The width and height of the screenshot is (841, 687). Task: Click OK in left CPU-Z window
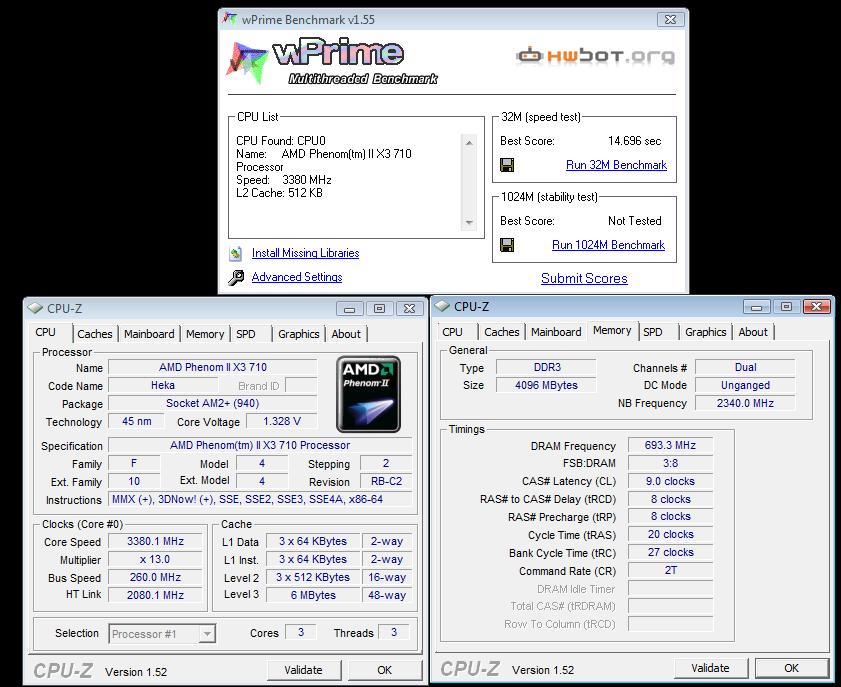[x=385, y=670]
